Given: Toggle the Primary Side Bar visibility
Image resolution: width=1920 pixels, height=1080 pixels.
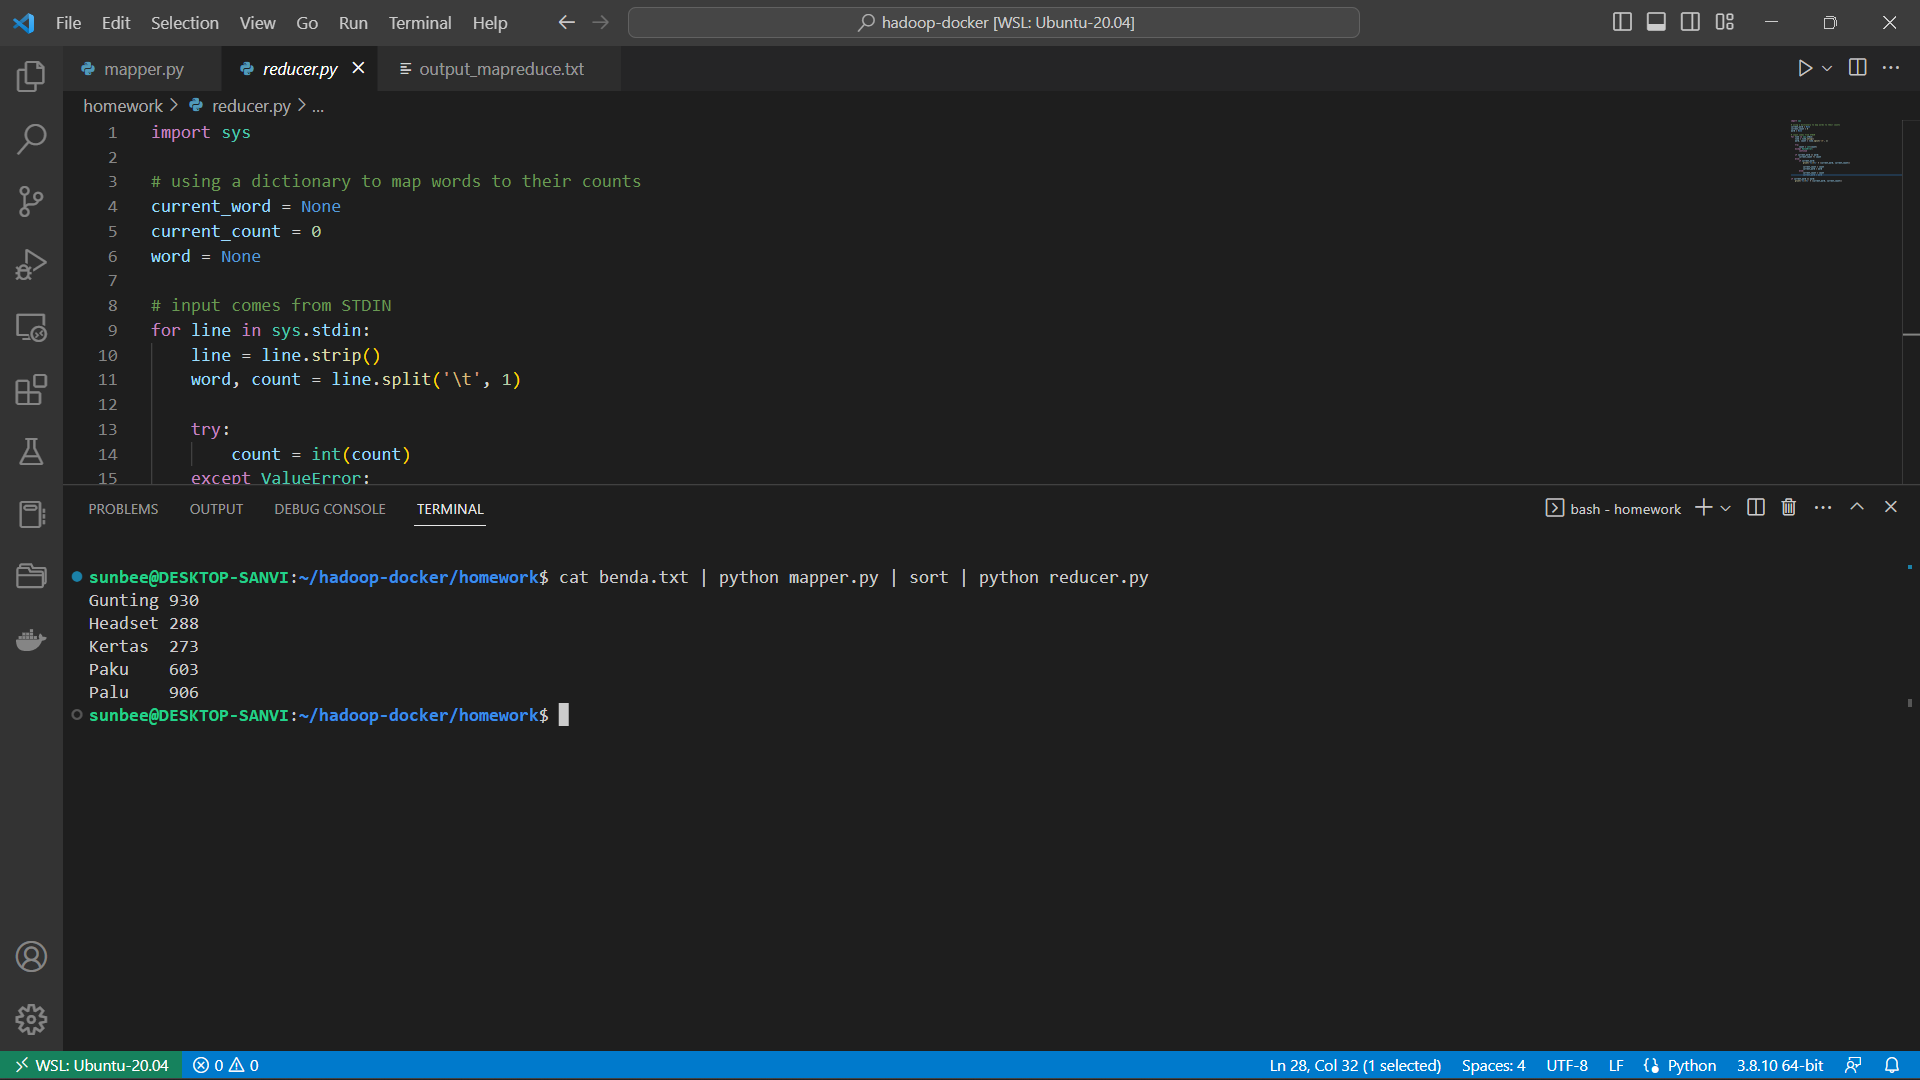Looking at the screenshot, I should 1621,22.
